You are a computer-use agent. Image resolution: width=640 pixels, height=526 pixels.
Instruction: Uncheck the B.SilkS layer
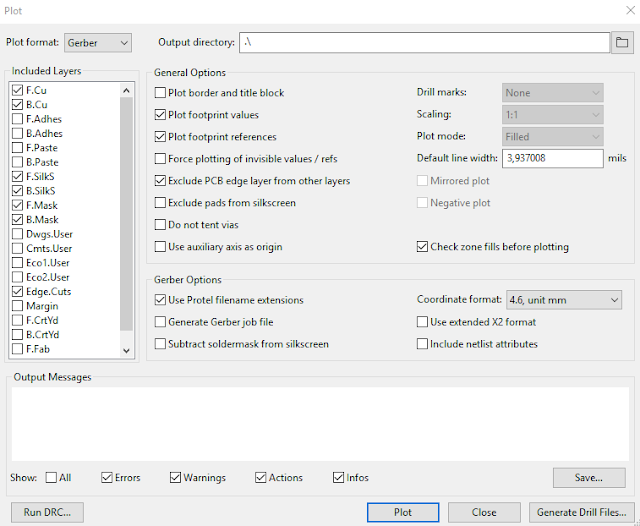click(x=18, y=191)
